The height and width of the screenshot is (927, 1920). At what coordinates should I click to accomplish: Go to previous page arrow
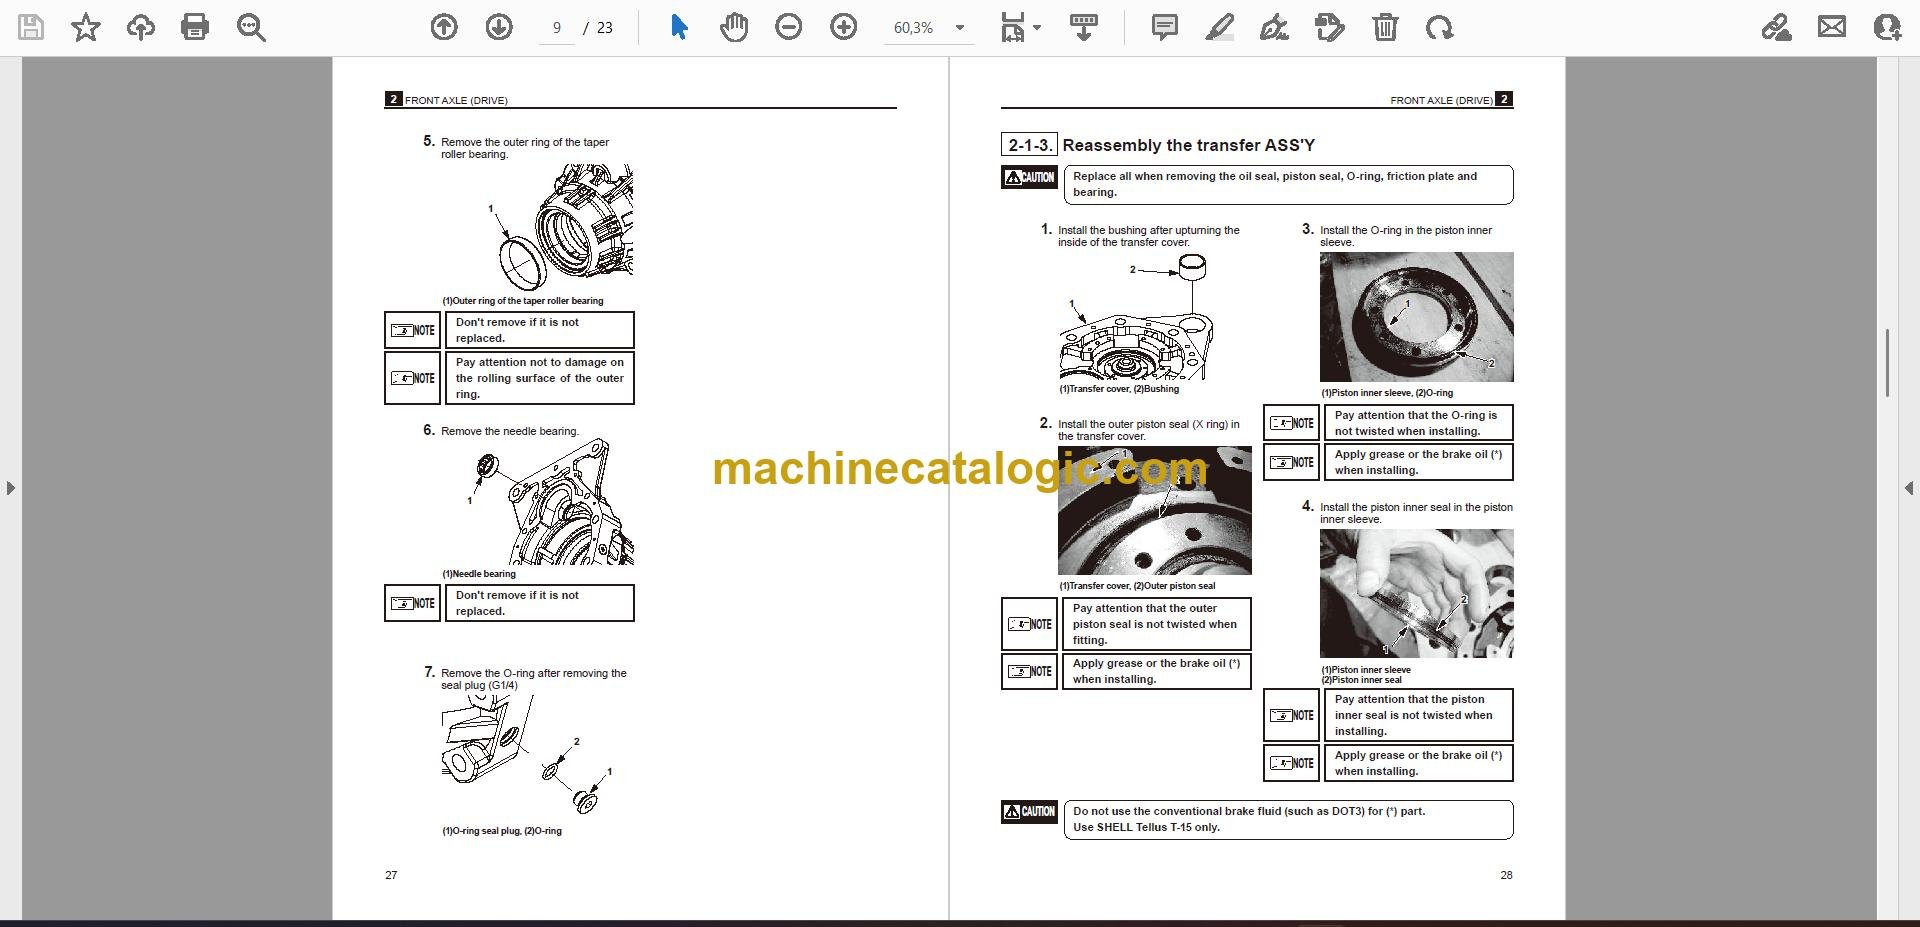(444, 27)
